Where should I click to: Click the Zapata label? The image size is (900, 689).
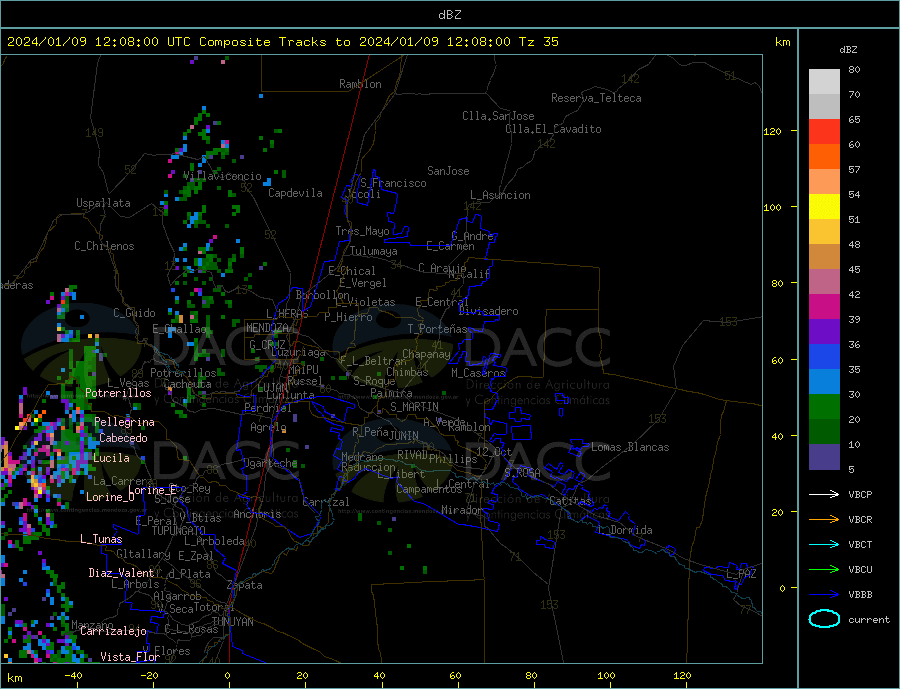click(245, 585)
